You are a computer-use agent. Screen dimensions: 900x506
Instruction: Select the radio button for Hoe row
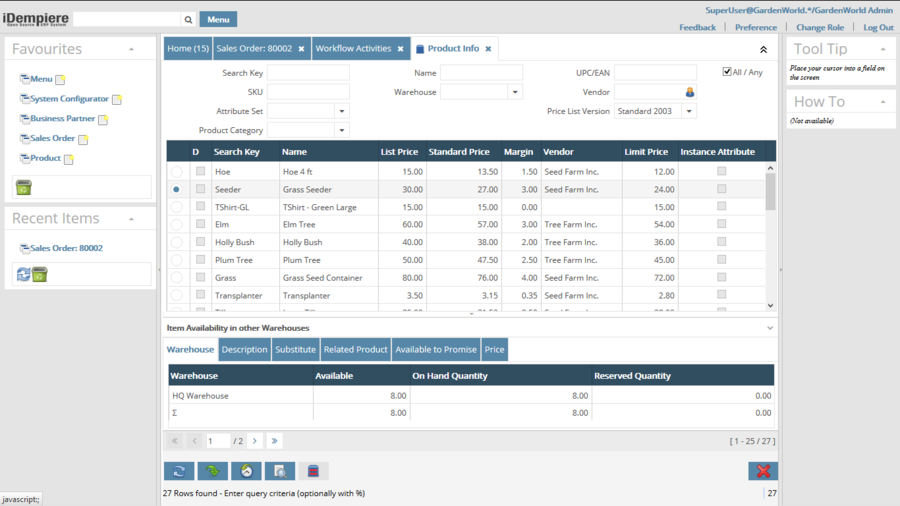point(176,172)
